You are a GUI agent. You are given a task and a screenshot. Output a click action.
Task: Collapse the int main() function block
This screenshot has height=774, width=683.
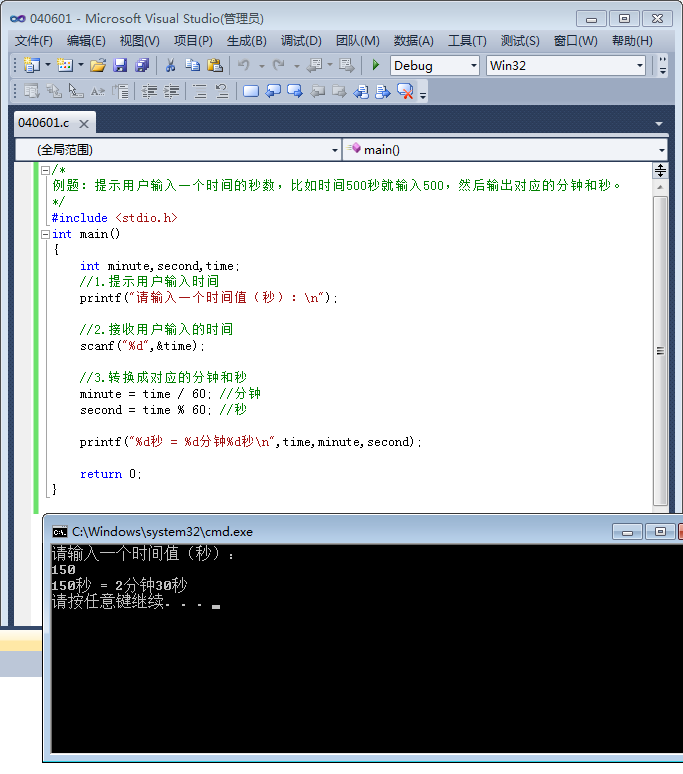pos(45,234)
